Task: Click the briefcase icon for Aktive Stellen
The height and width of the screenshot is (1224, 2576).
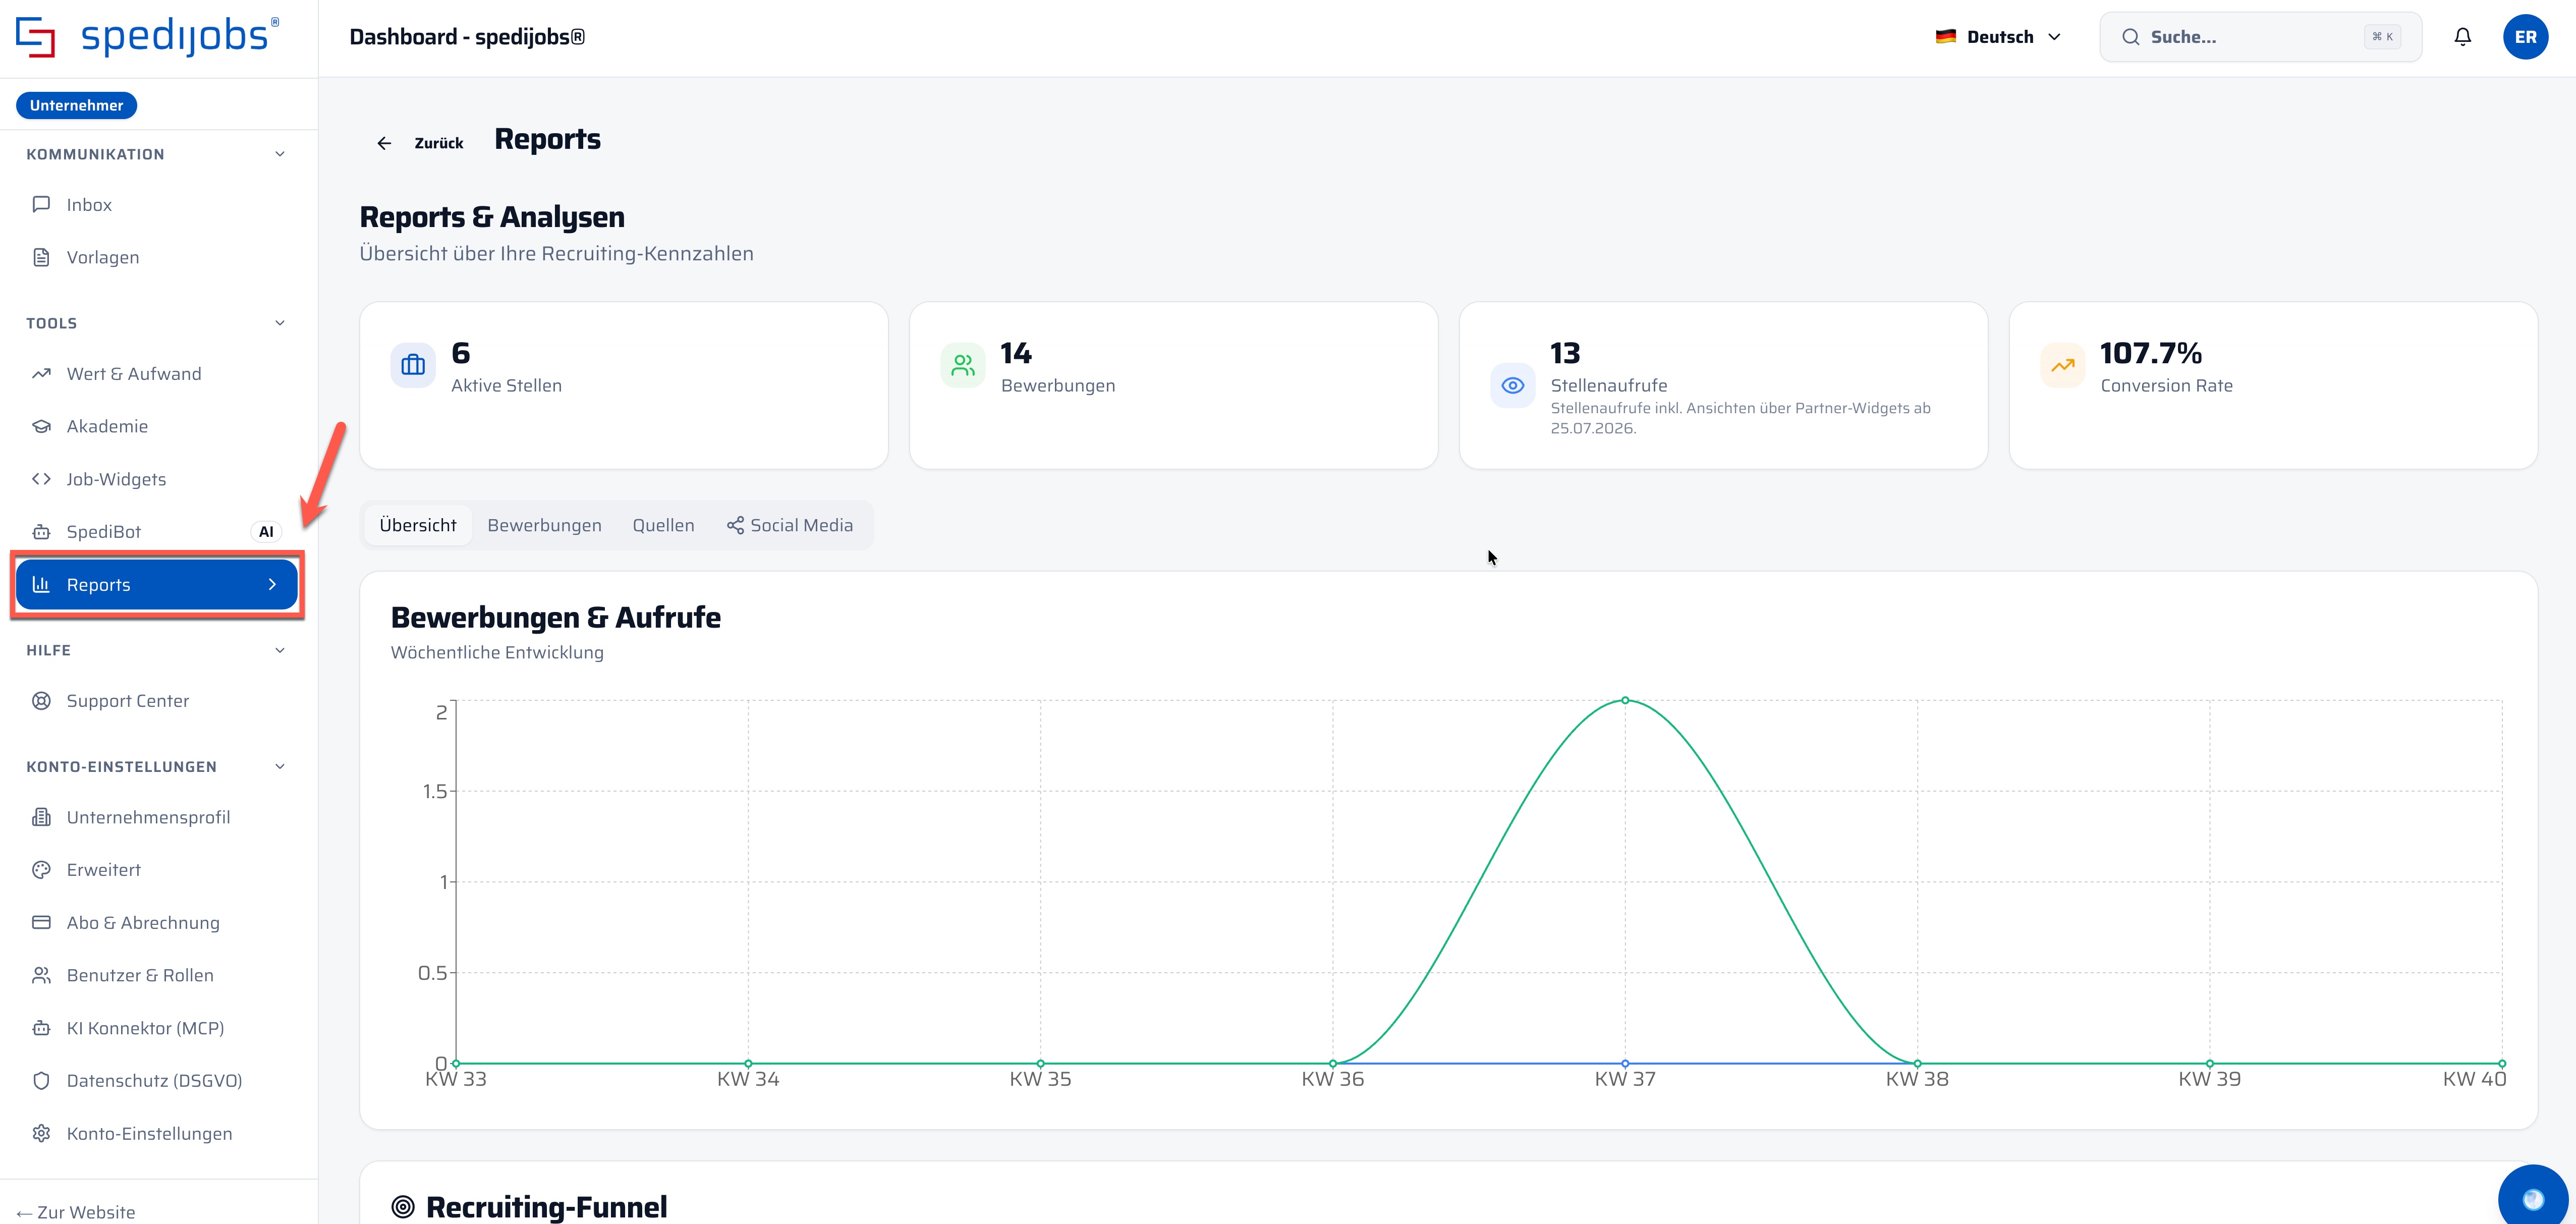Action: click(x=413, y=365)
